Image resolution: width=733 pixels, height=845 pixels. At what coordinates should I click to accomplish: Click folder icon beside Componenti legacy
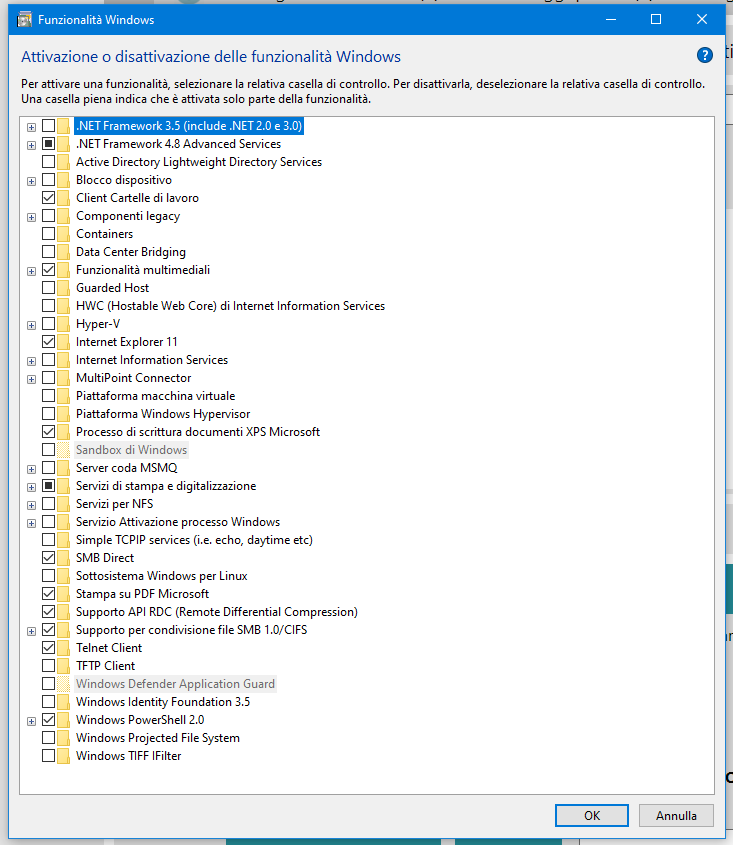[64, 216]
